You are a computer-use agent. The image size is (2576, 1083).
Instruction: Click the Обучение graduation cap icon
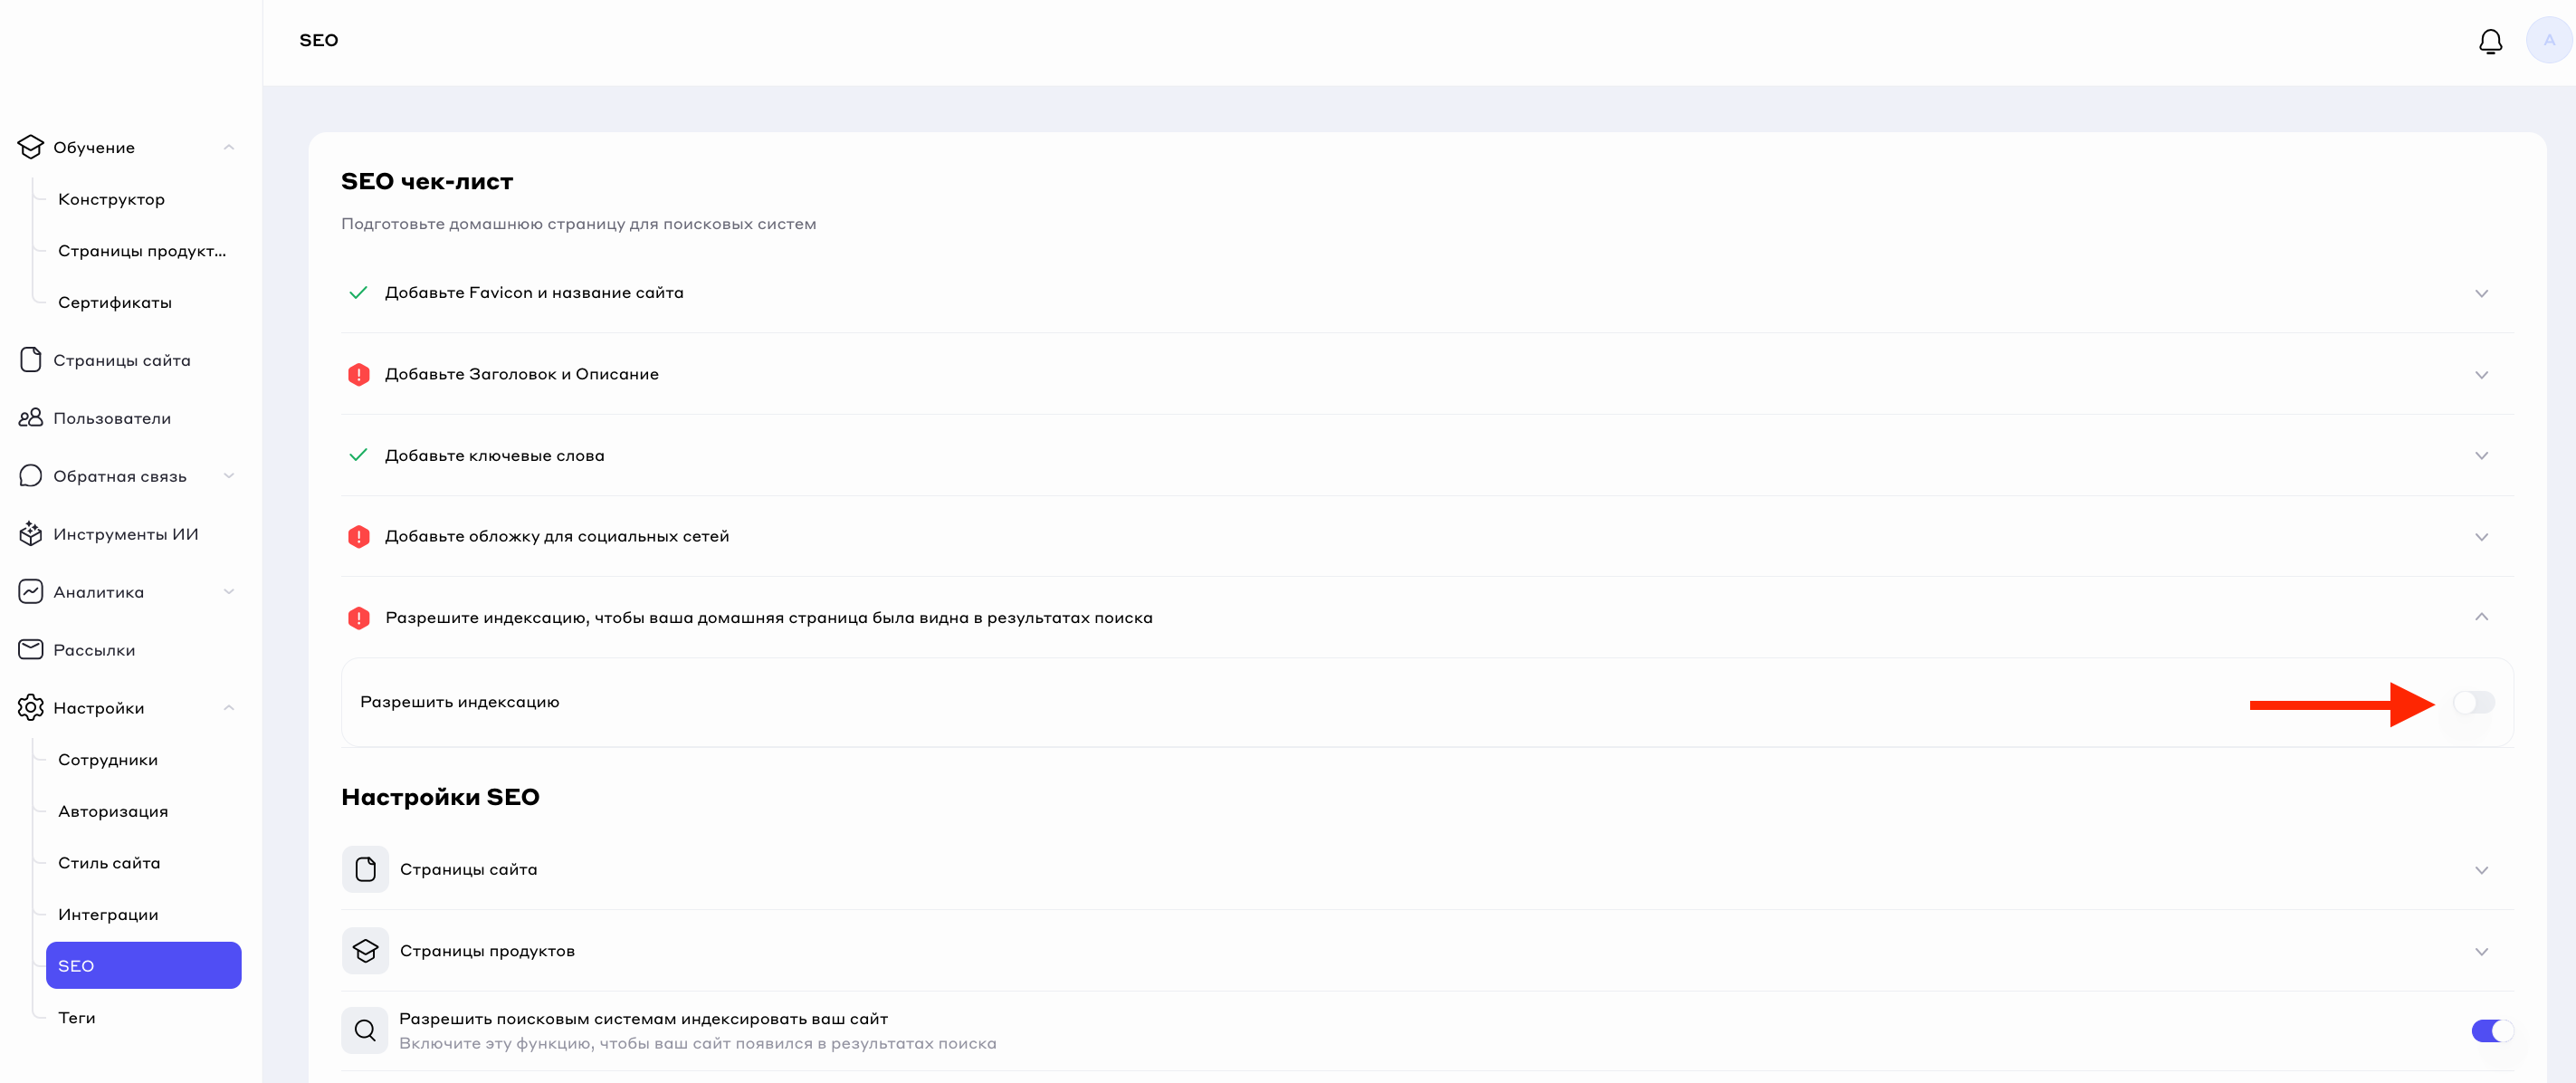[31, 147]
